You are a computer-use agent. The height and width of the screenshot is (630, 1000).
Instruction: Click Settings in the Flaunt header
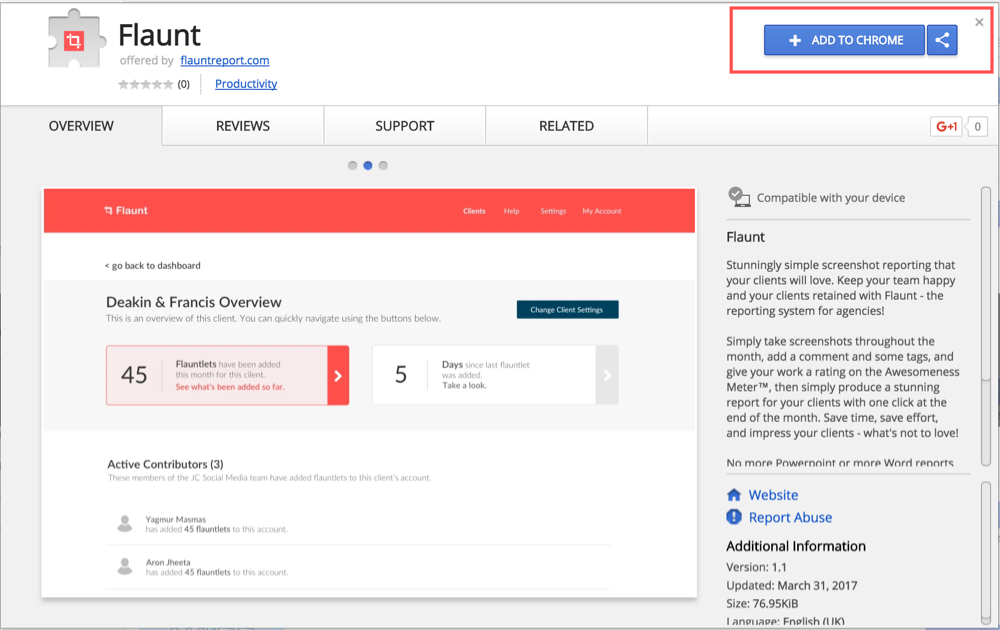[553, 211]
